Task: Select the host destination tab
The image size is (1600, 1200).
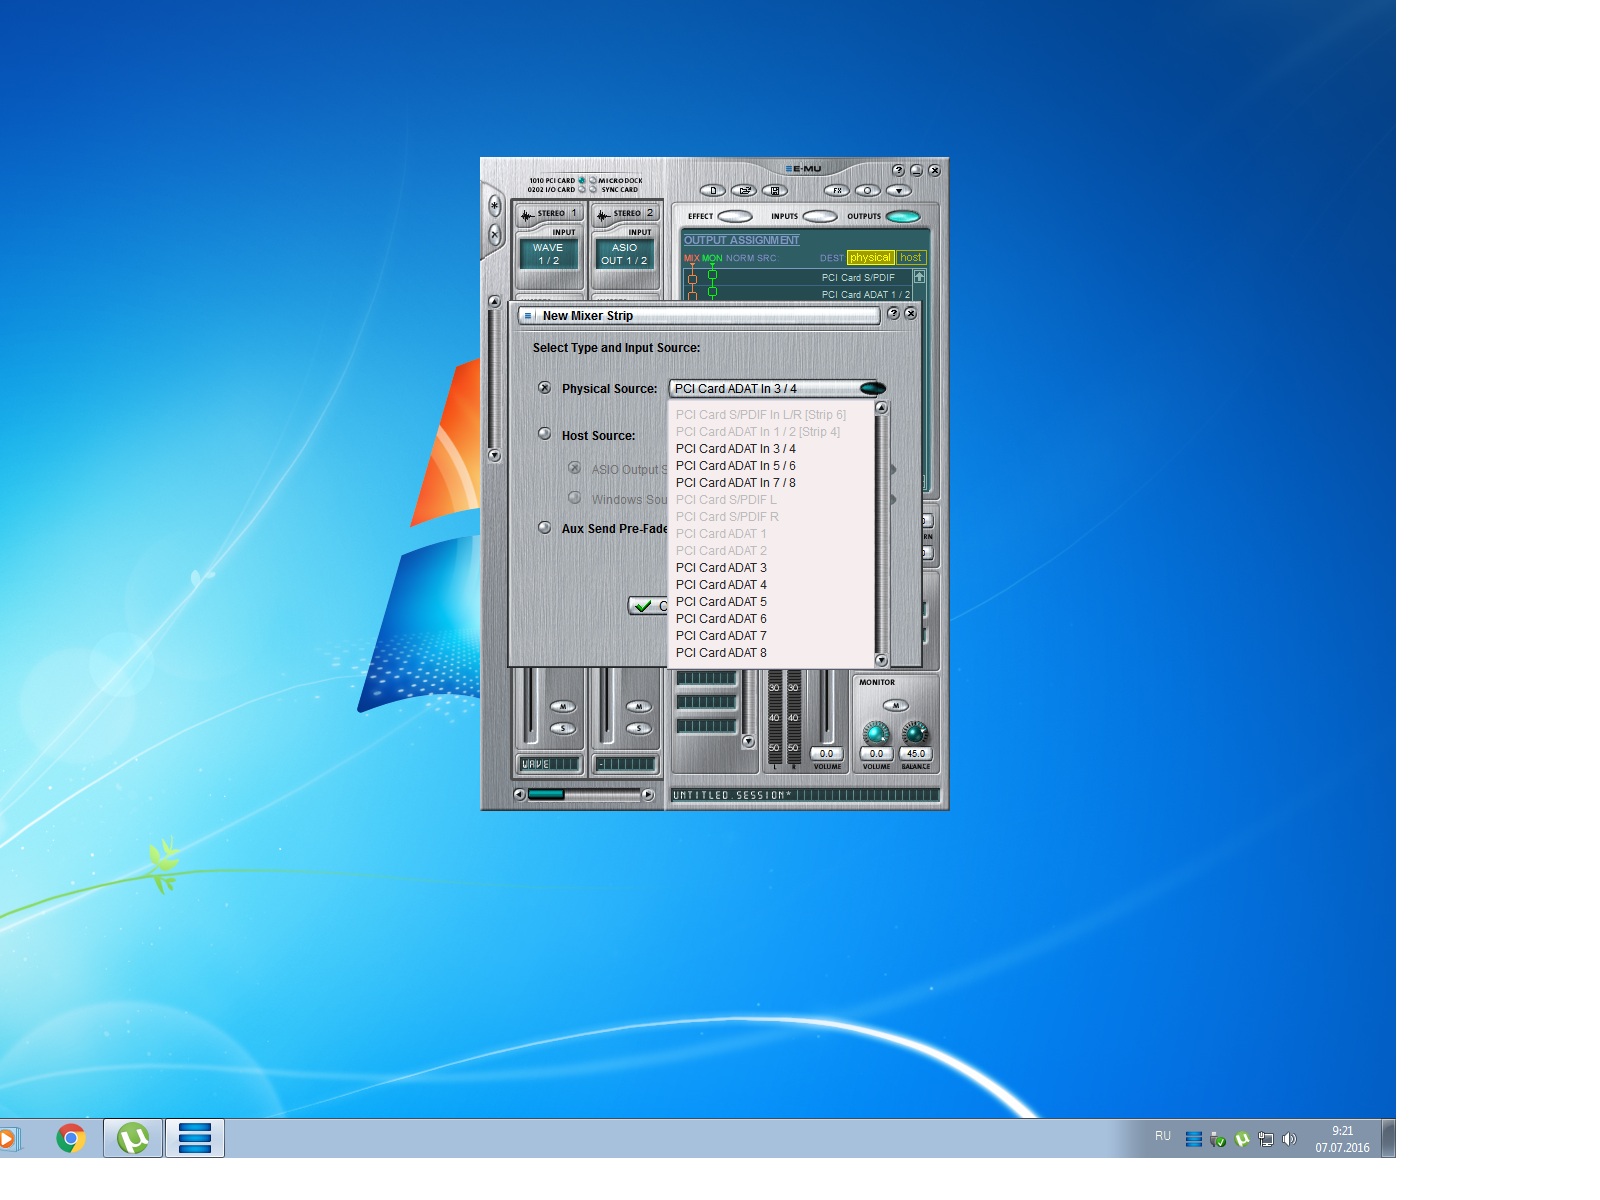Action: (910, 258)
